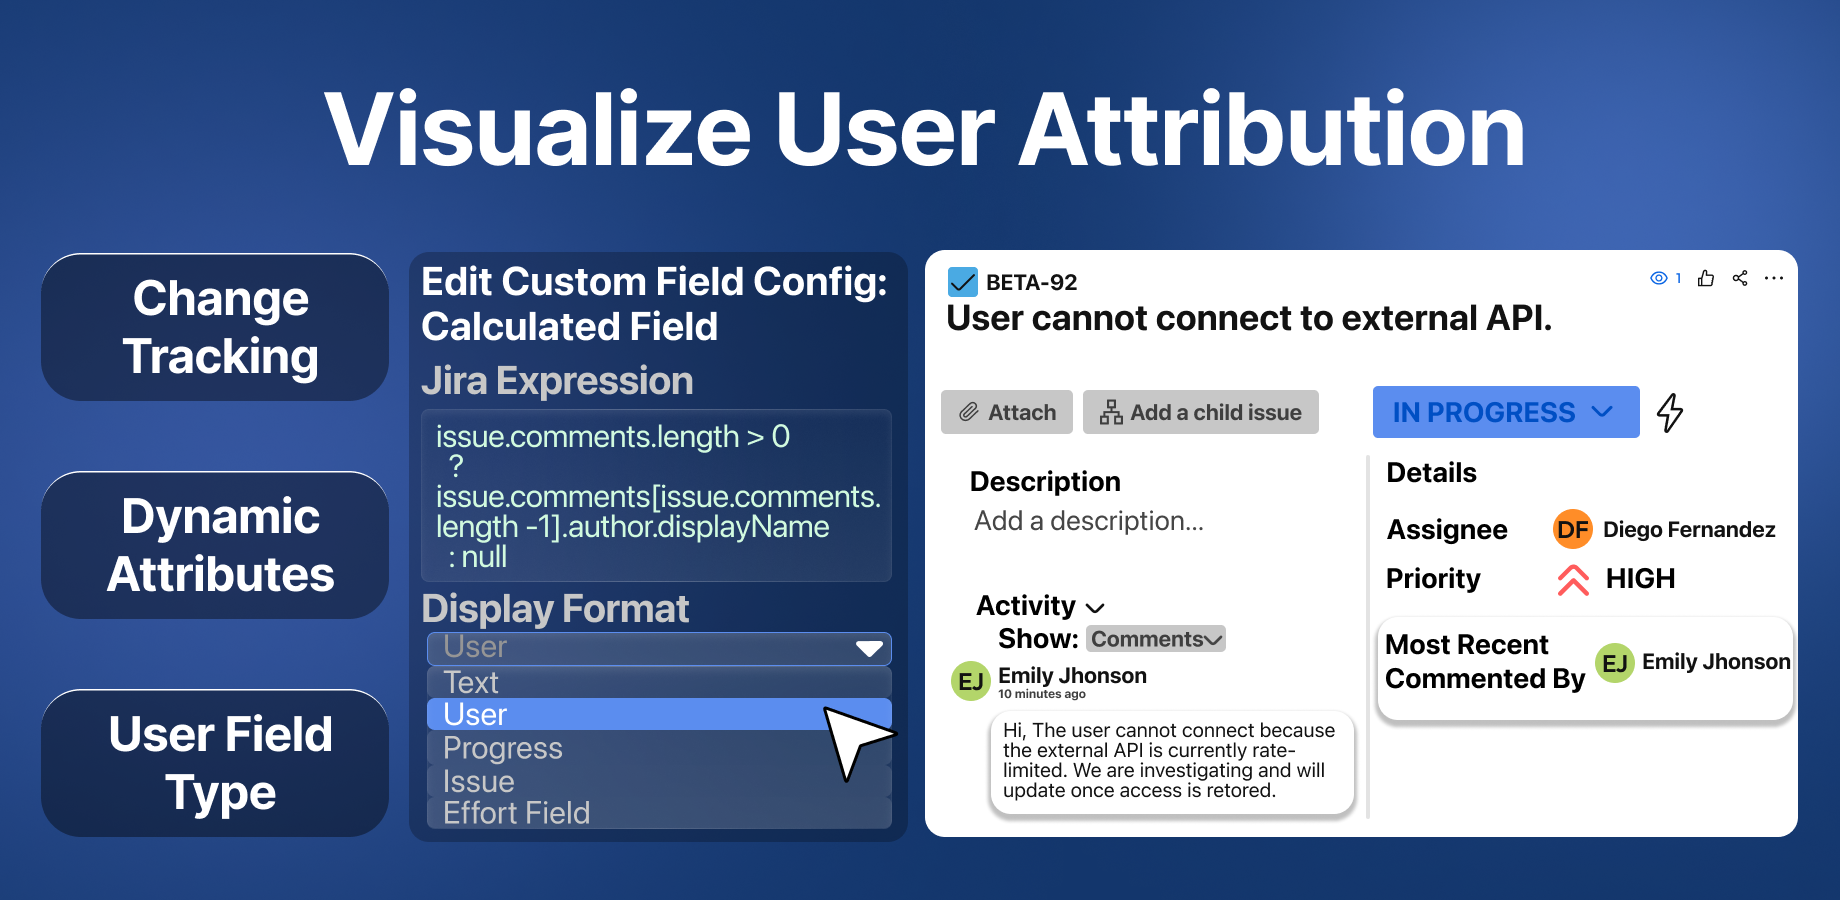Image resolution: width=1840 pixels, height=900 pixels.
Task: Select Issue option in Display Format list
Action: 659,781
